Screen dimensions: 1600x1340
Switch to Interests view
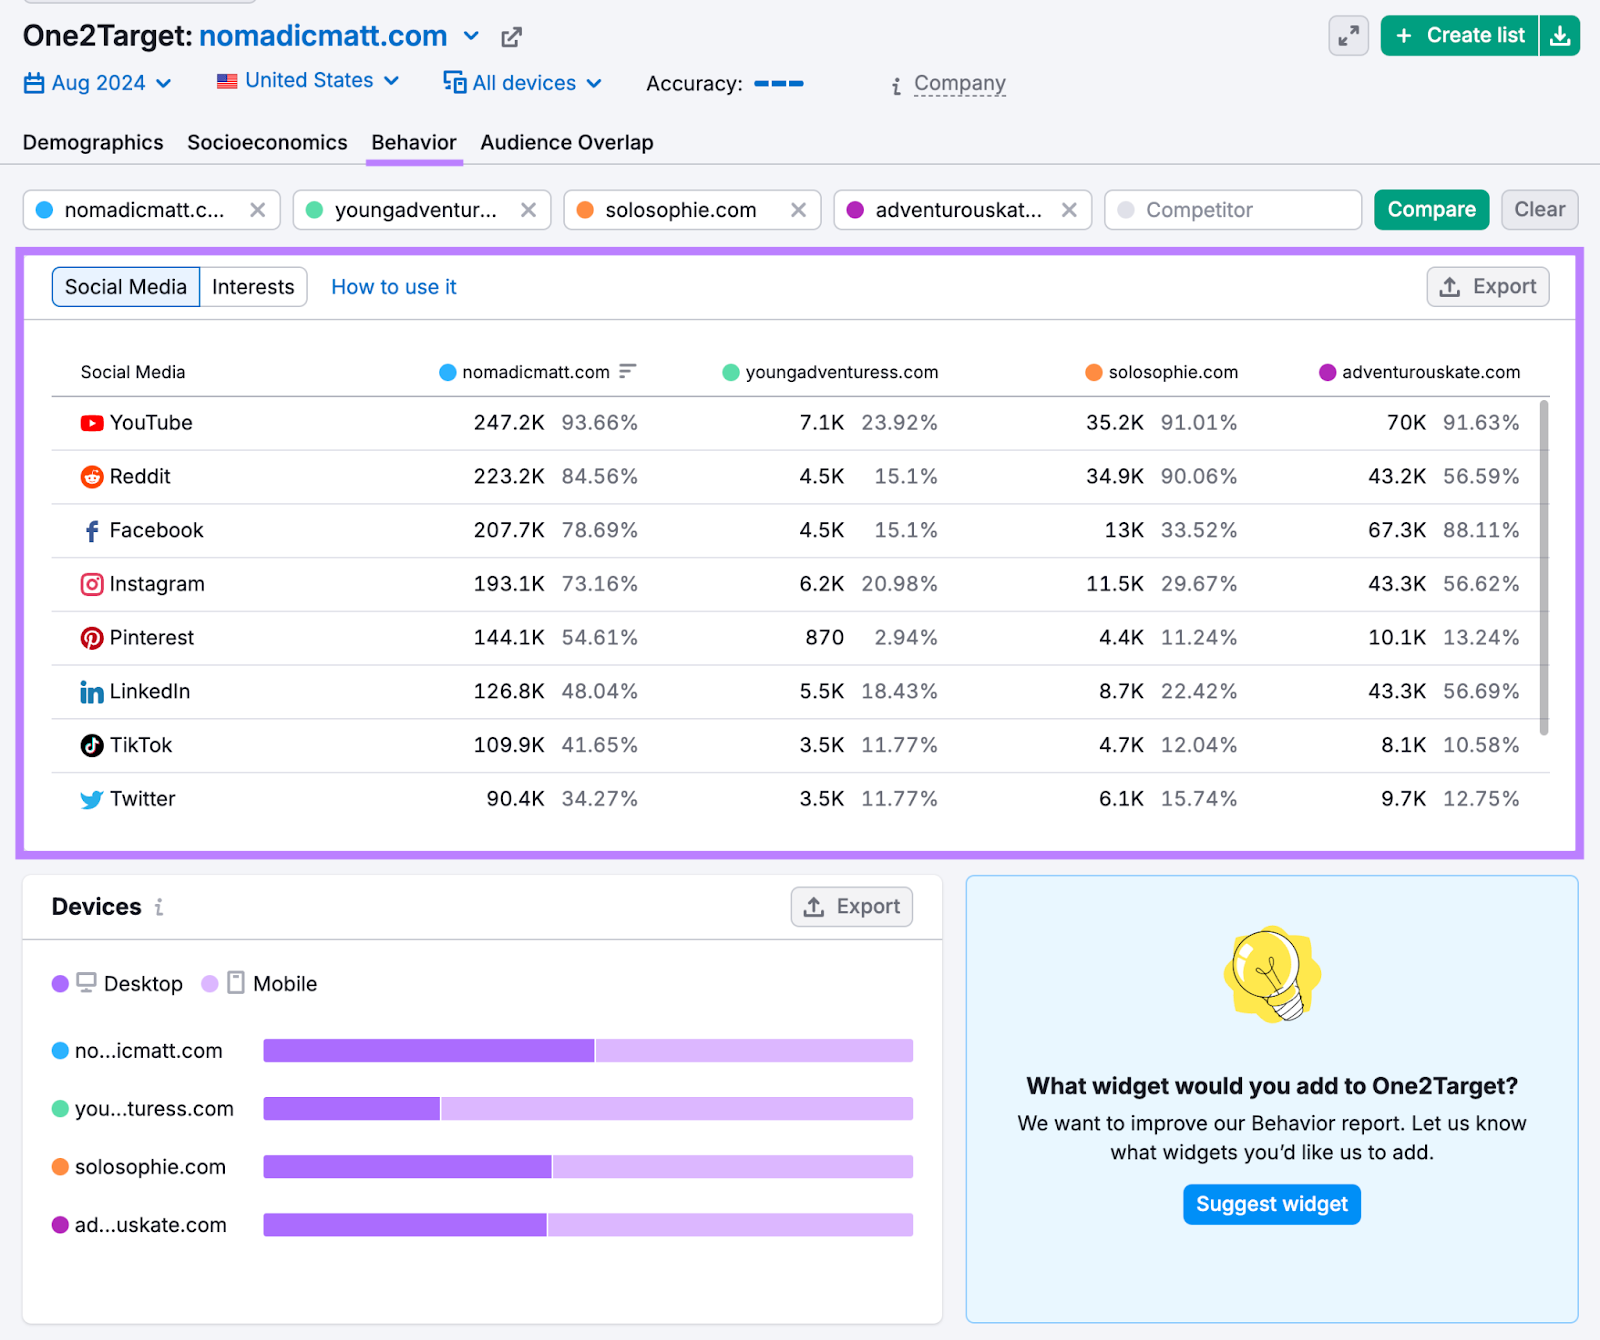click(x=253, y=287)
